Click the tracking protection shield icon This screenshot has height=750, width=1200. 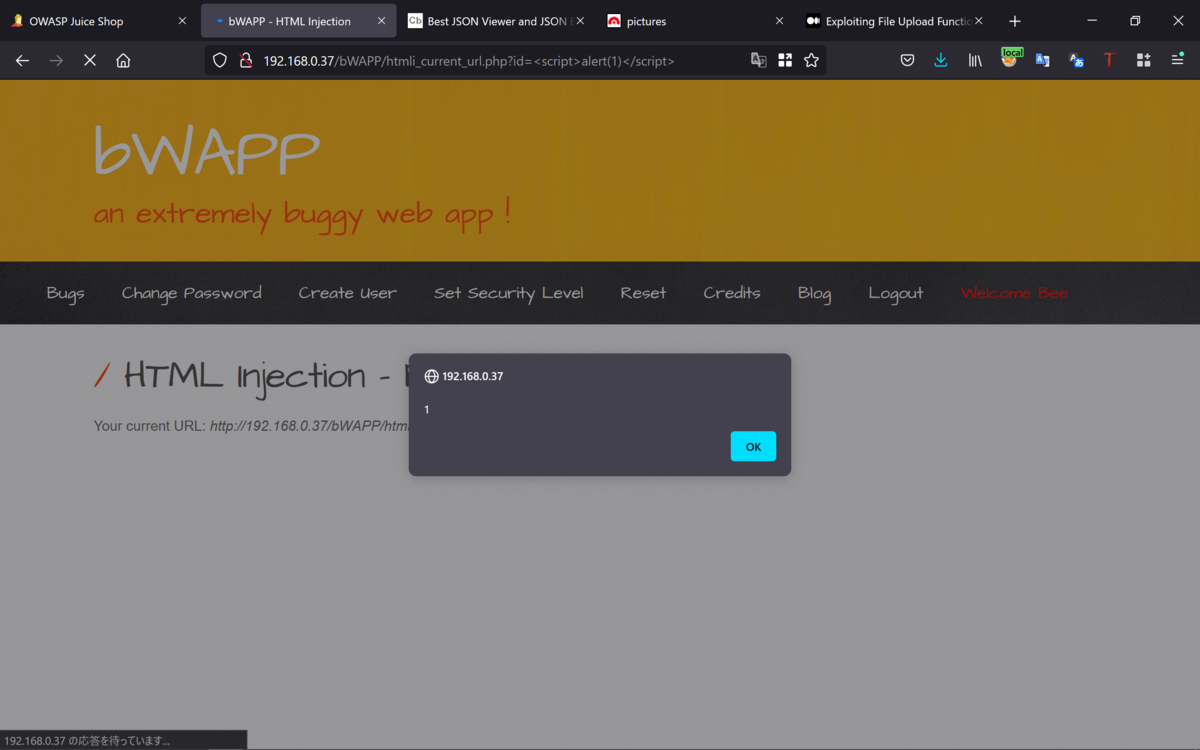tap(220, 60)
